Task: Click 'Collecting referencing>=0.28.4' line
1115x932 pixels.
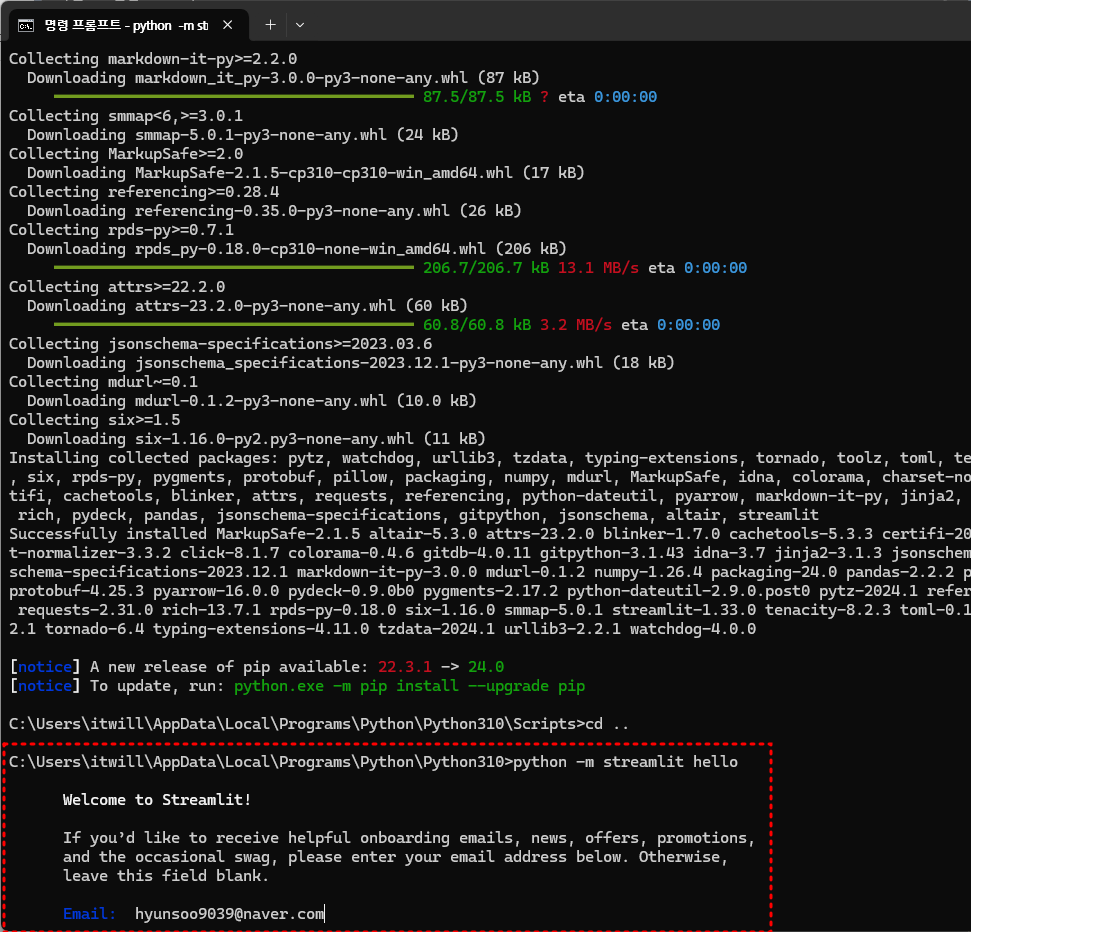Action: (x=144, y=192)
